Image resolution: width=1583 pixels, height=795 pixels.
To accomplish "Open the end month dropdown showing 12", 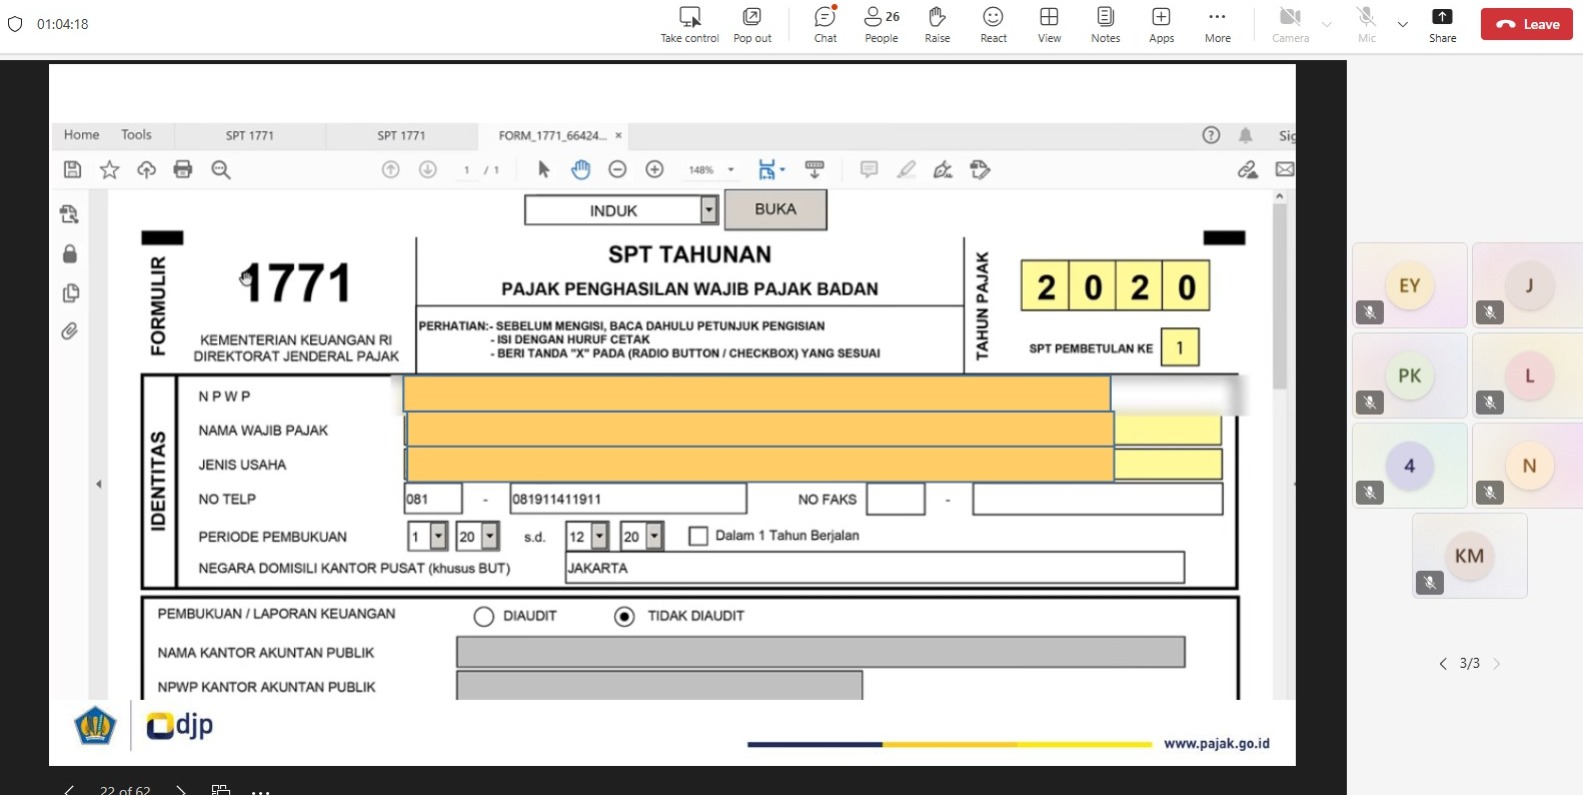I will [599, 537].
